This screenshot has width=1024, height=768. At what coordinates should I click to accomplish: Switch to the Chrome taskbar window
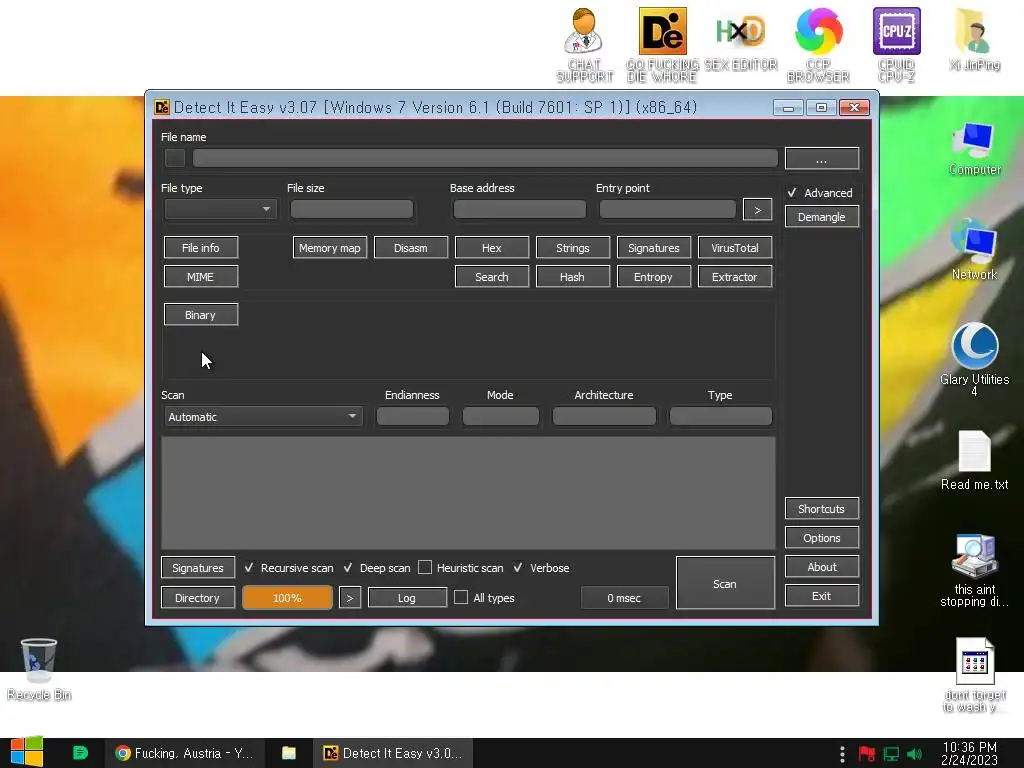point(185,753)
